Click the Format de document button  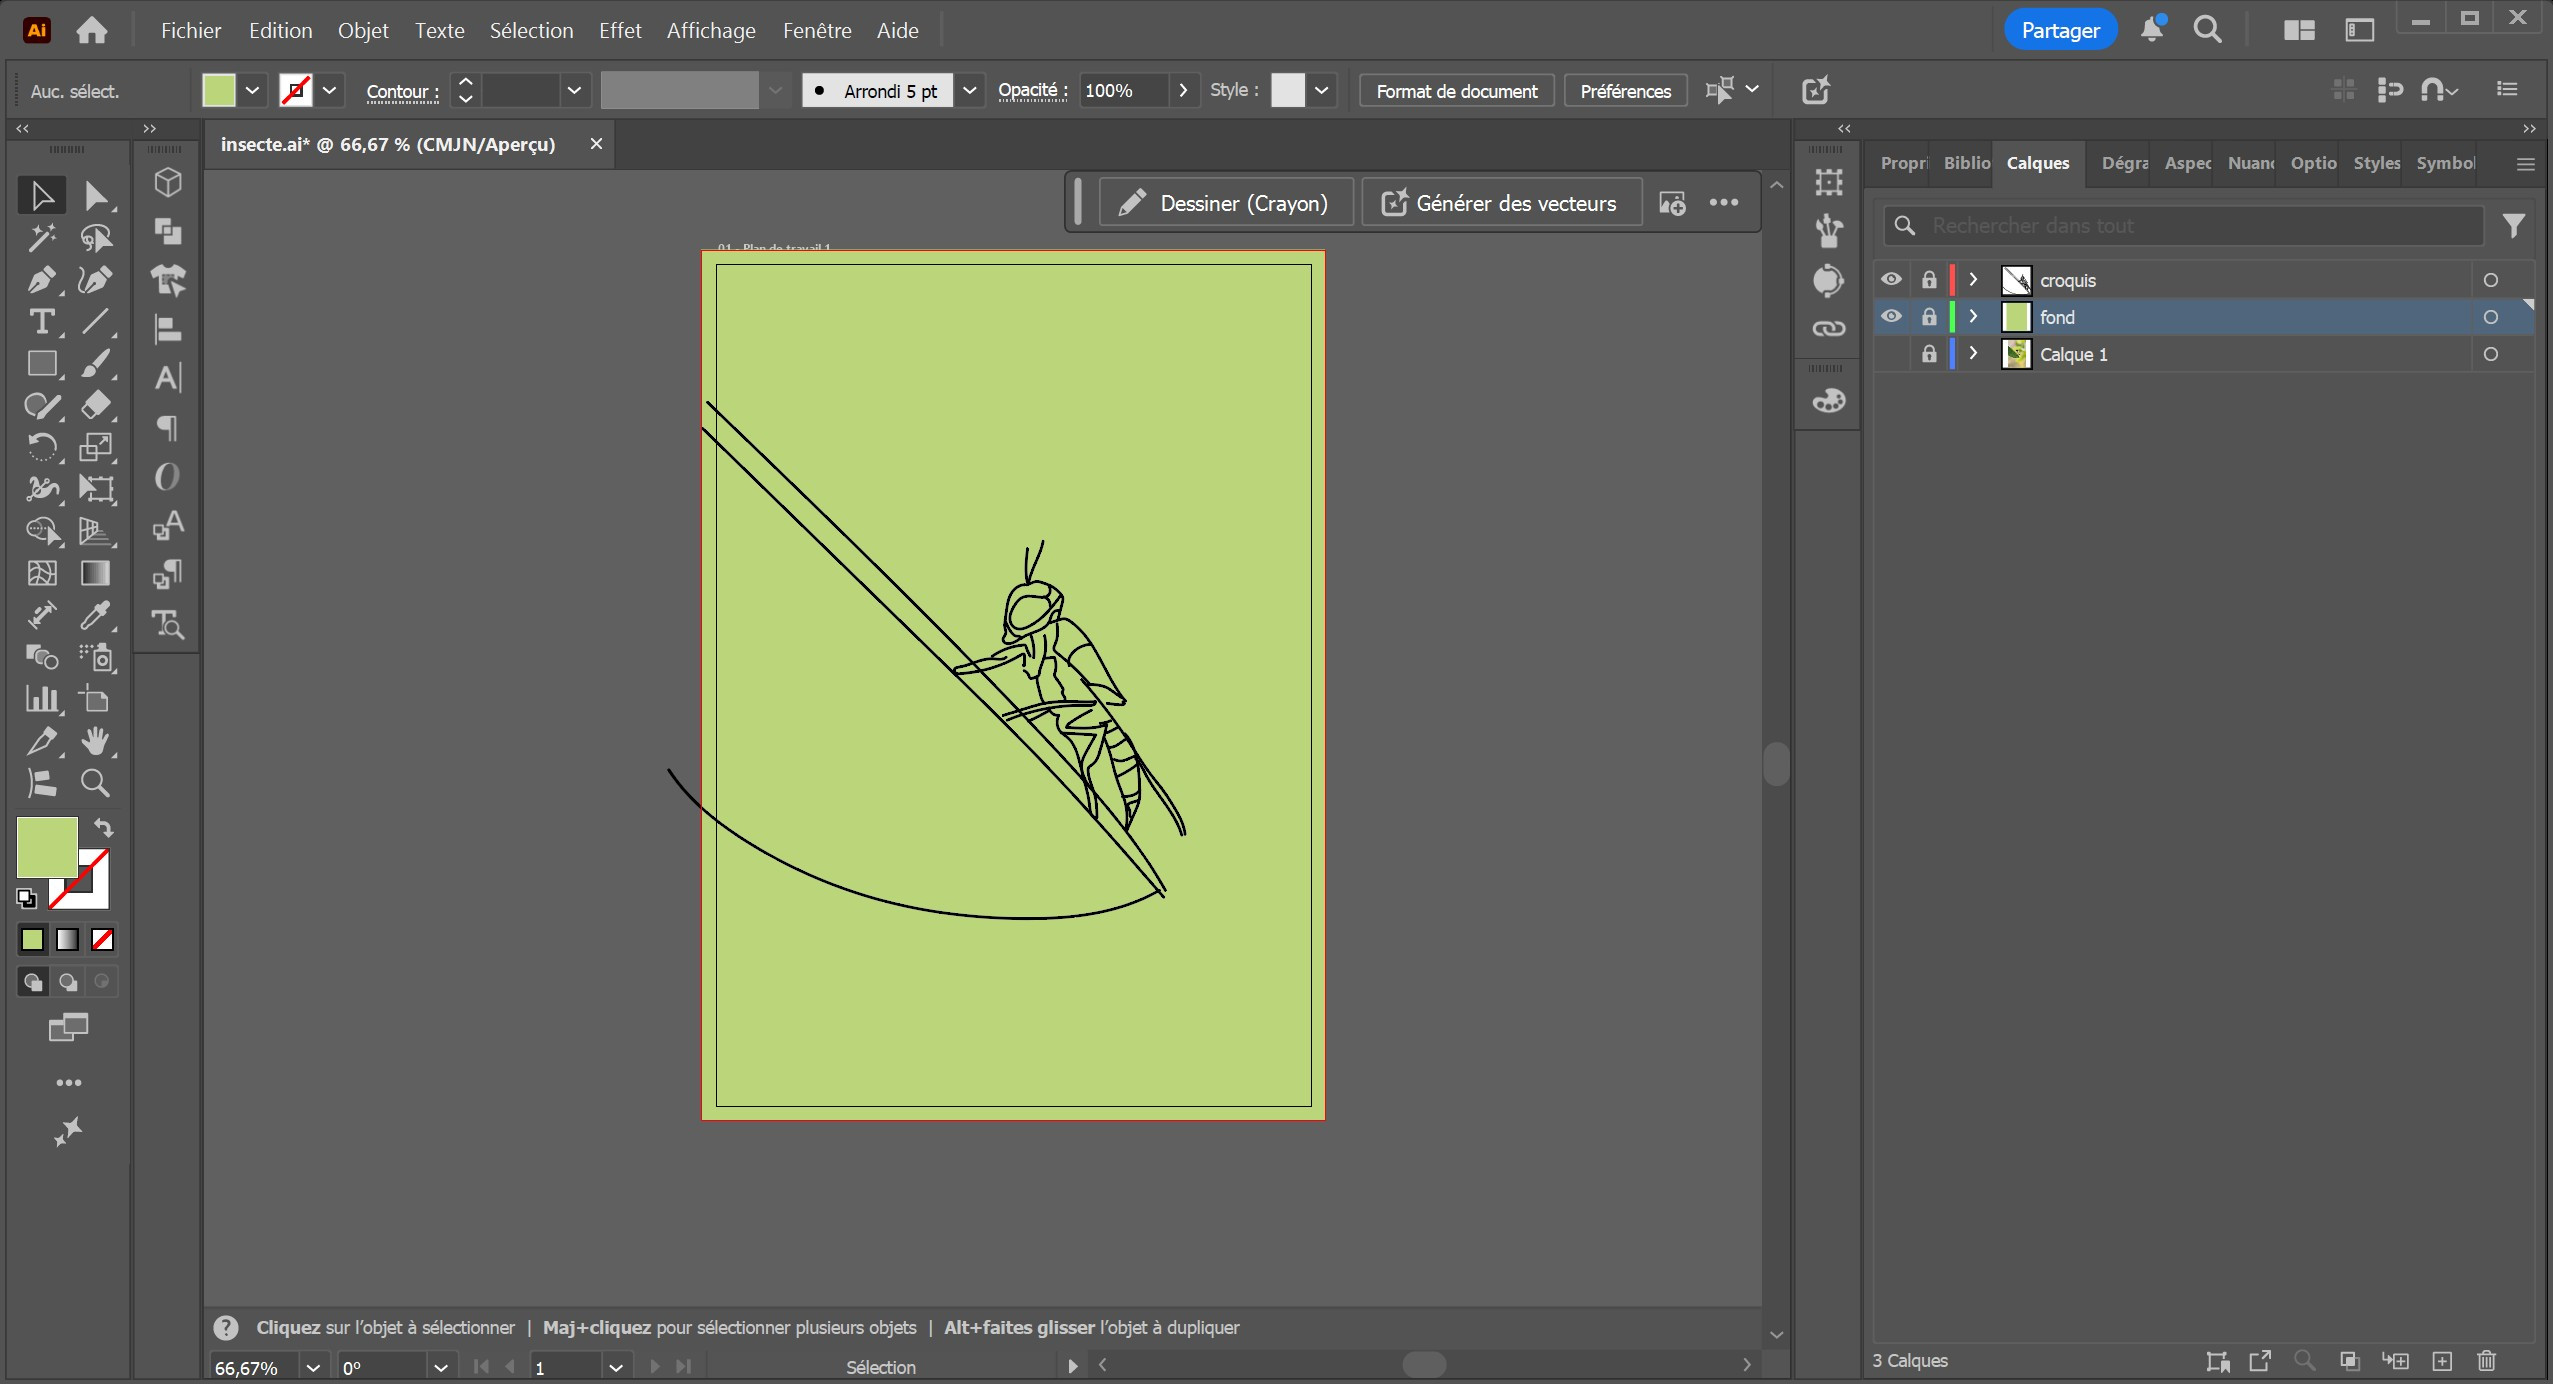pyautogui.click(x=1456, y=91)
